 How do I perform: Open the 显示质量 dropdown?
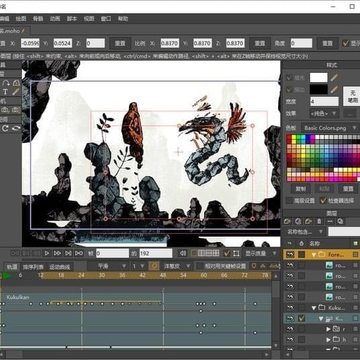(259, 253)
